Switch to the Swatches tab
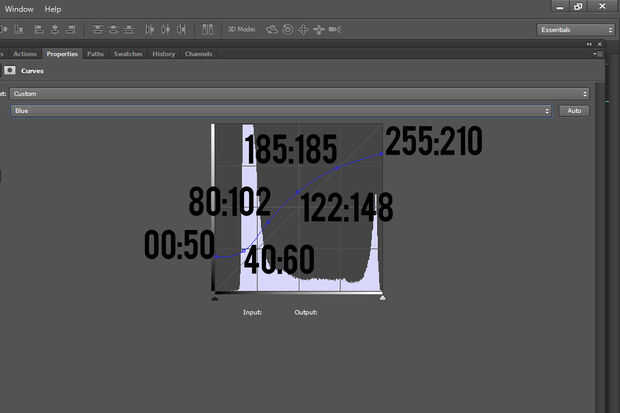 (128, 54)
